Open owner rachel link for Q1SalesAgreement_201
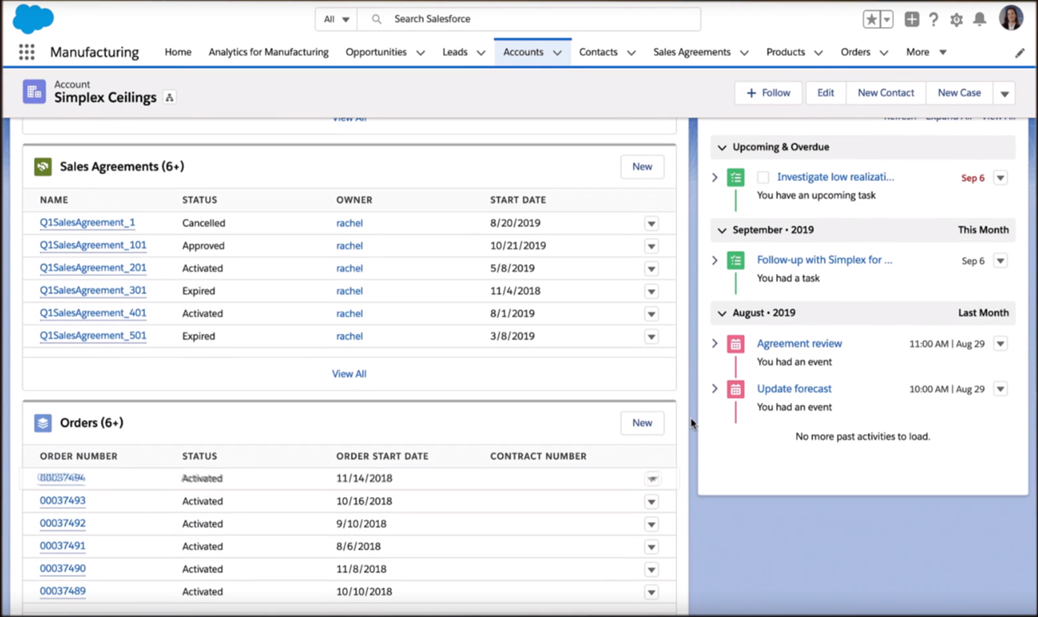1038x617 pixels. pyautogui.click(x=350, y=269)
